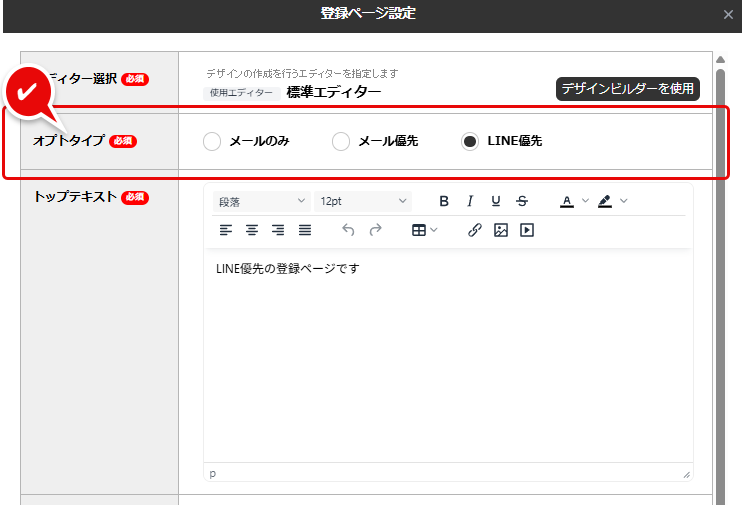Select the メール優先 radio option

click(341, 142)
